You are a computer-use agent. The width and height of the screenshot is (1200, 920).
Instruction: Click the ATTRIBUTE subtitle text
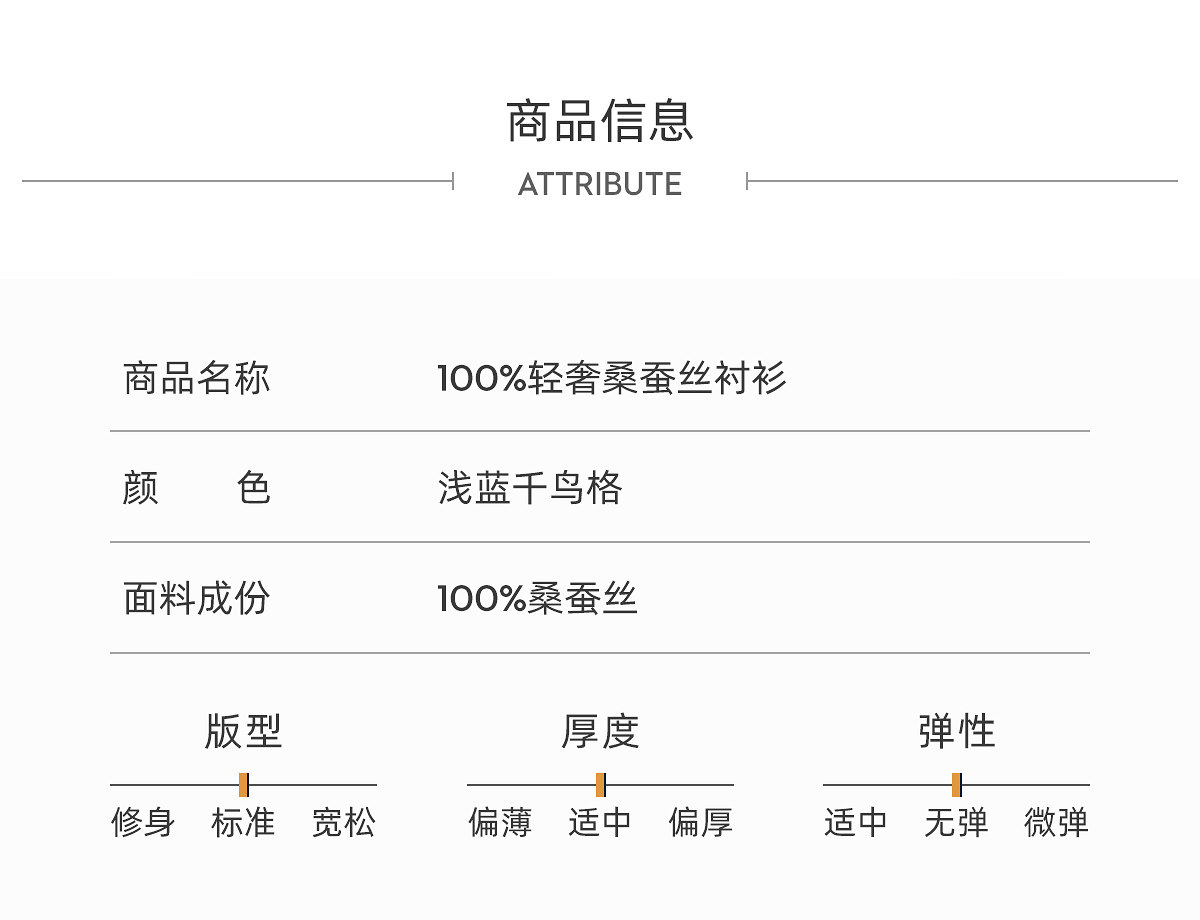click(x=600, y=184)
